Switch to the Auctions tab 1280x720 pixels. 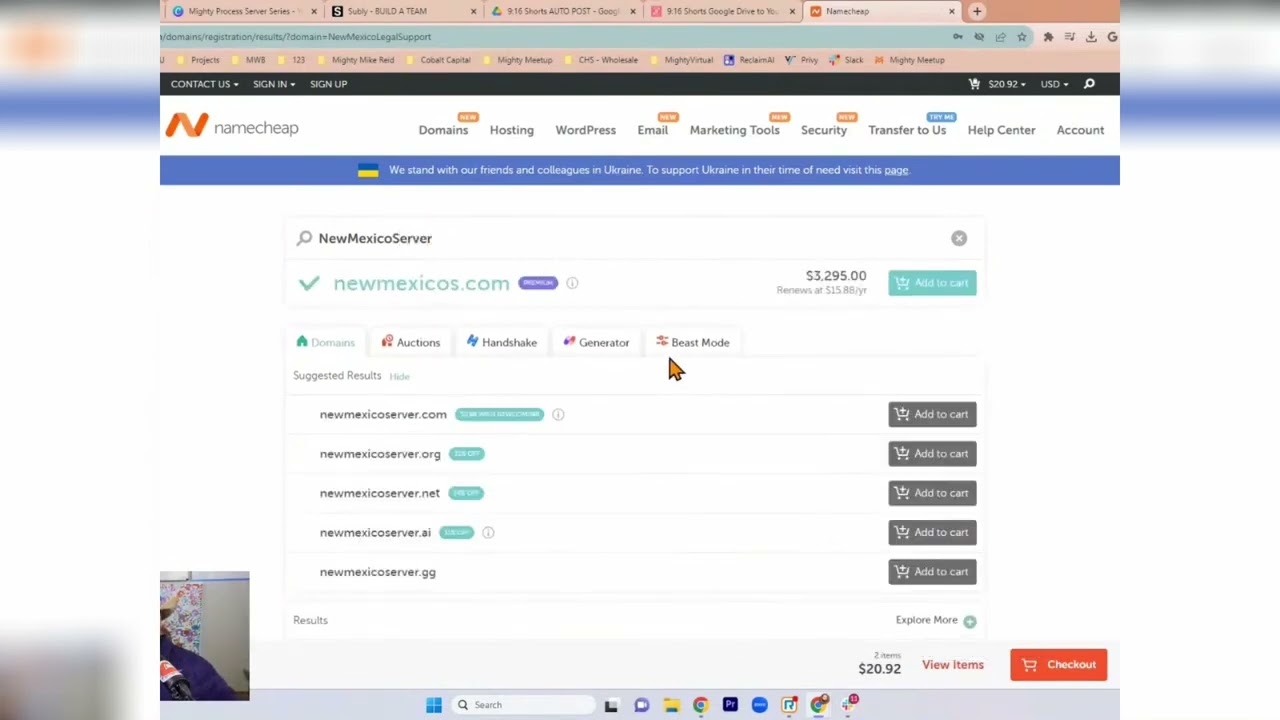[x=410, y=342]
